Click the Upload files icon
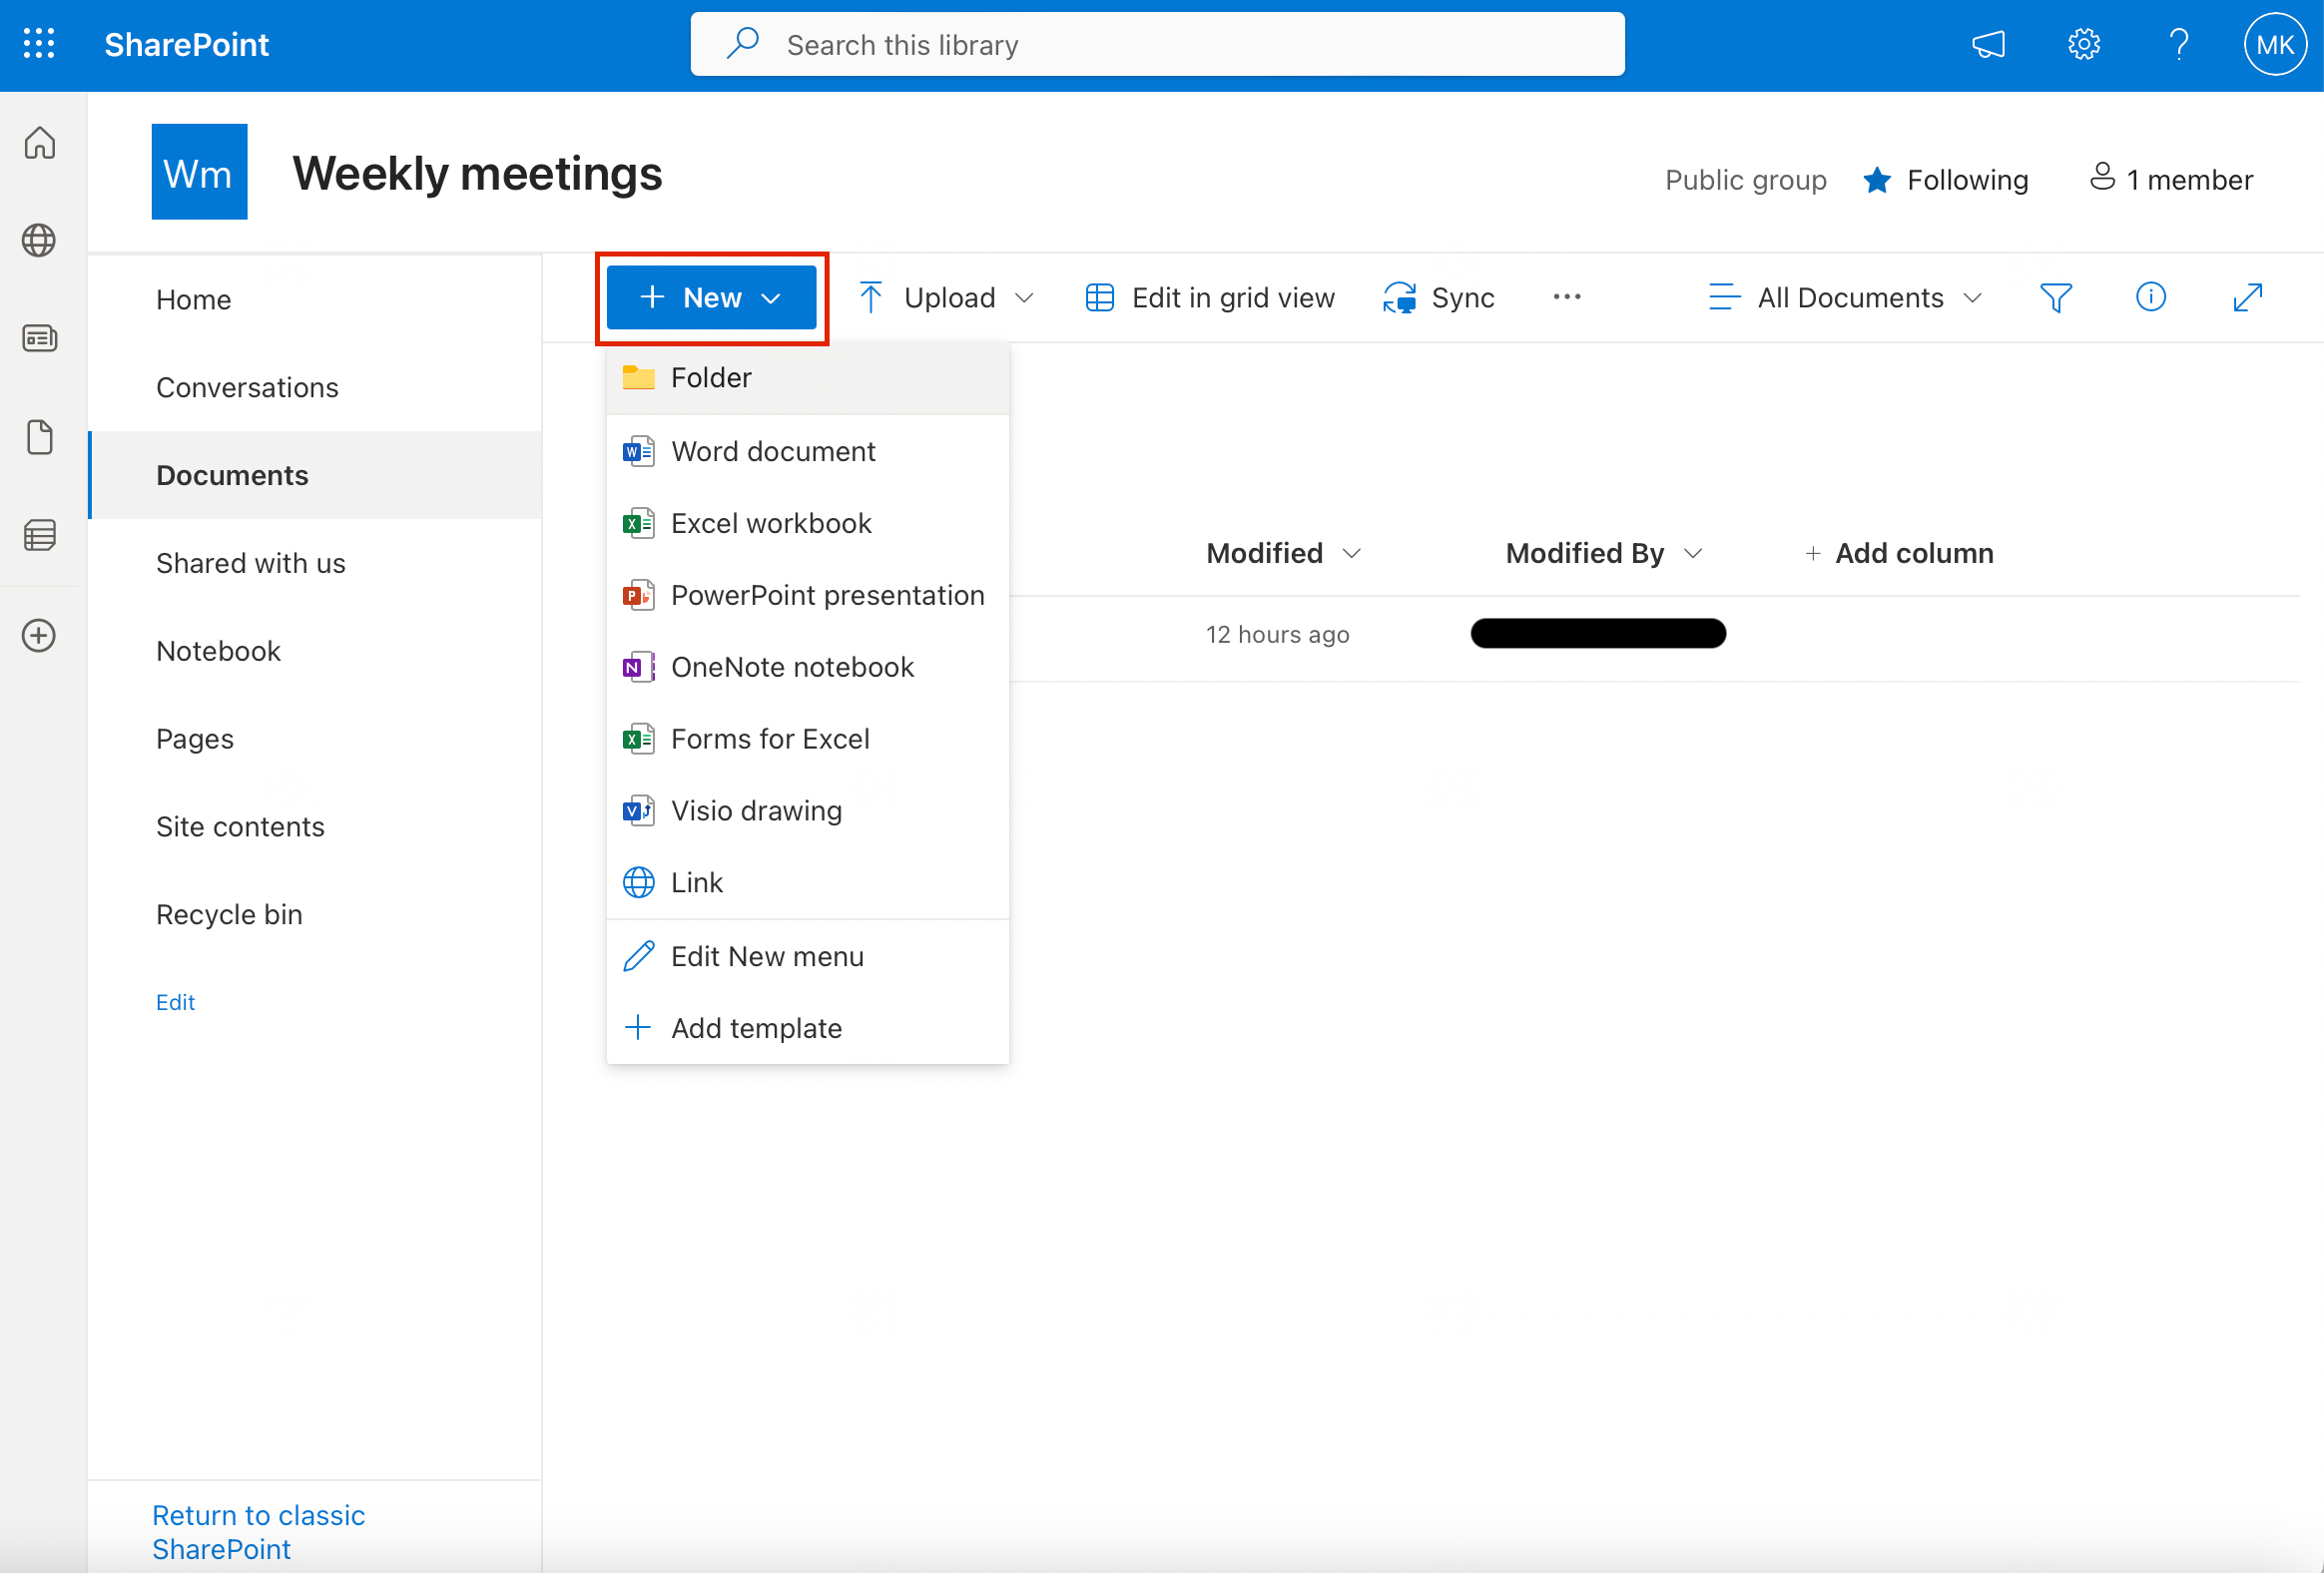2324x1573 pixels. 872,296
